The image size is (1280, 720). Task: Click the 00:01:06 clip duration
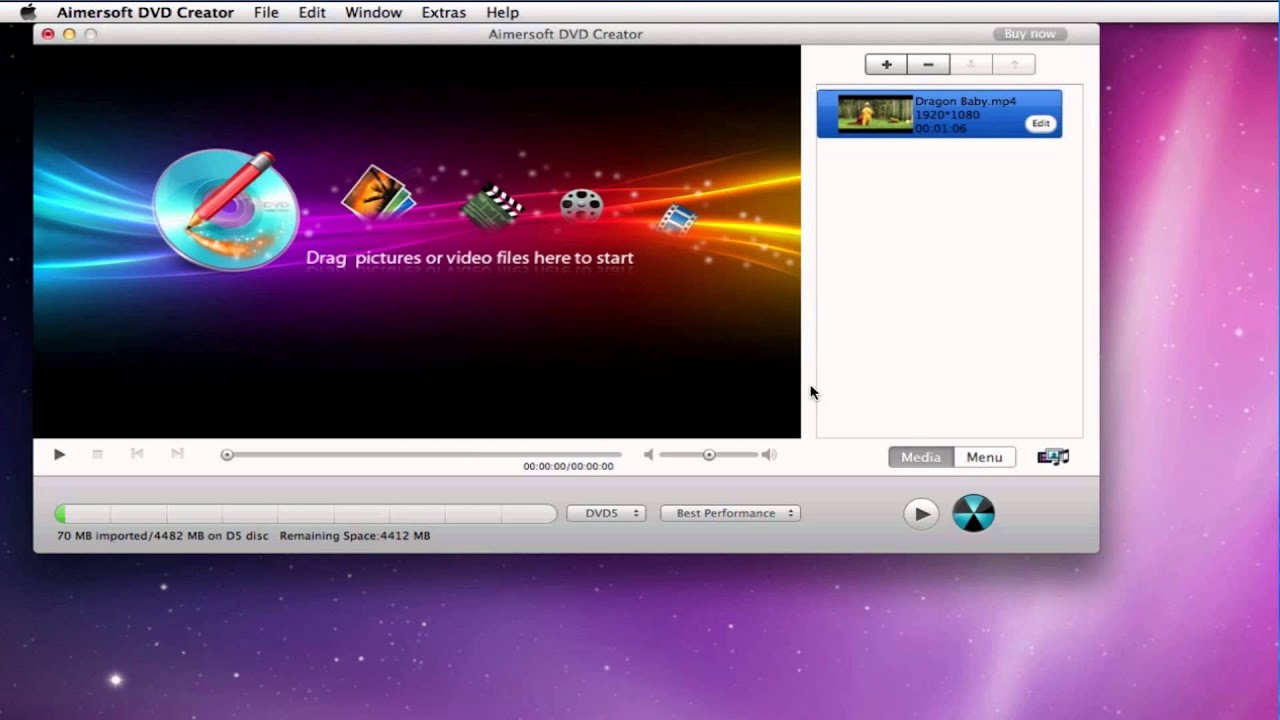941,129
